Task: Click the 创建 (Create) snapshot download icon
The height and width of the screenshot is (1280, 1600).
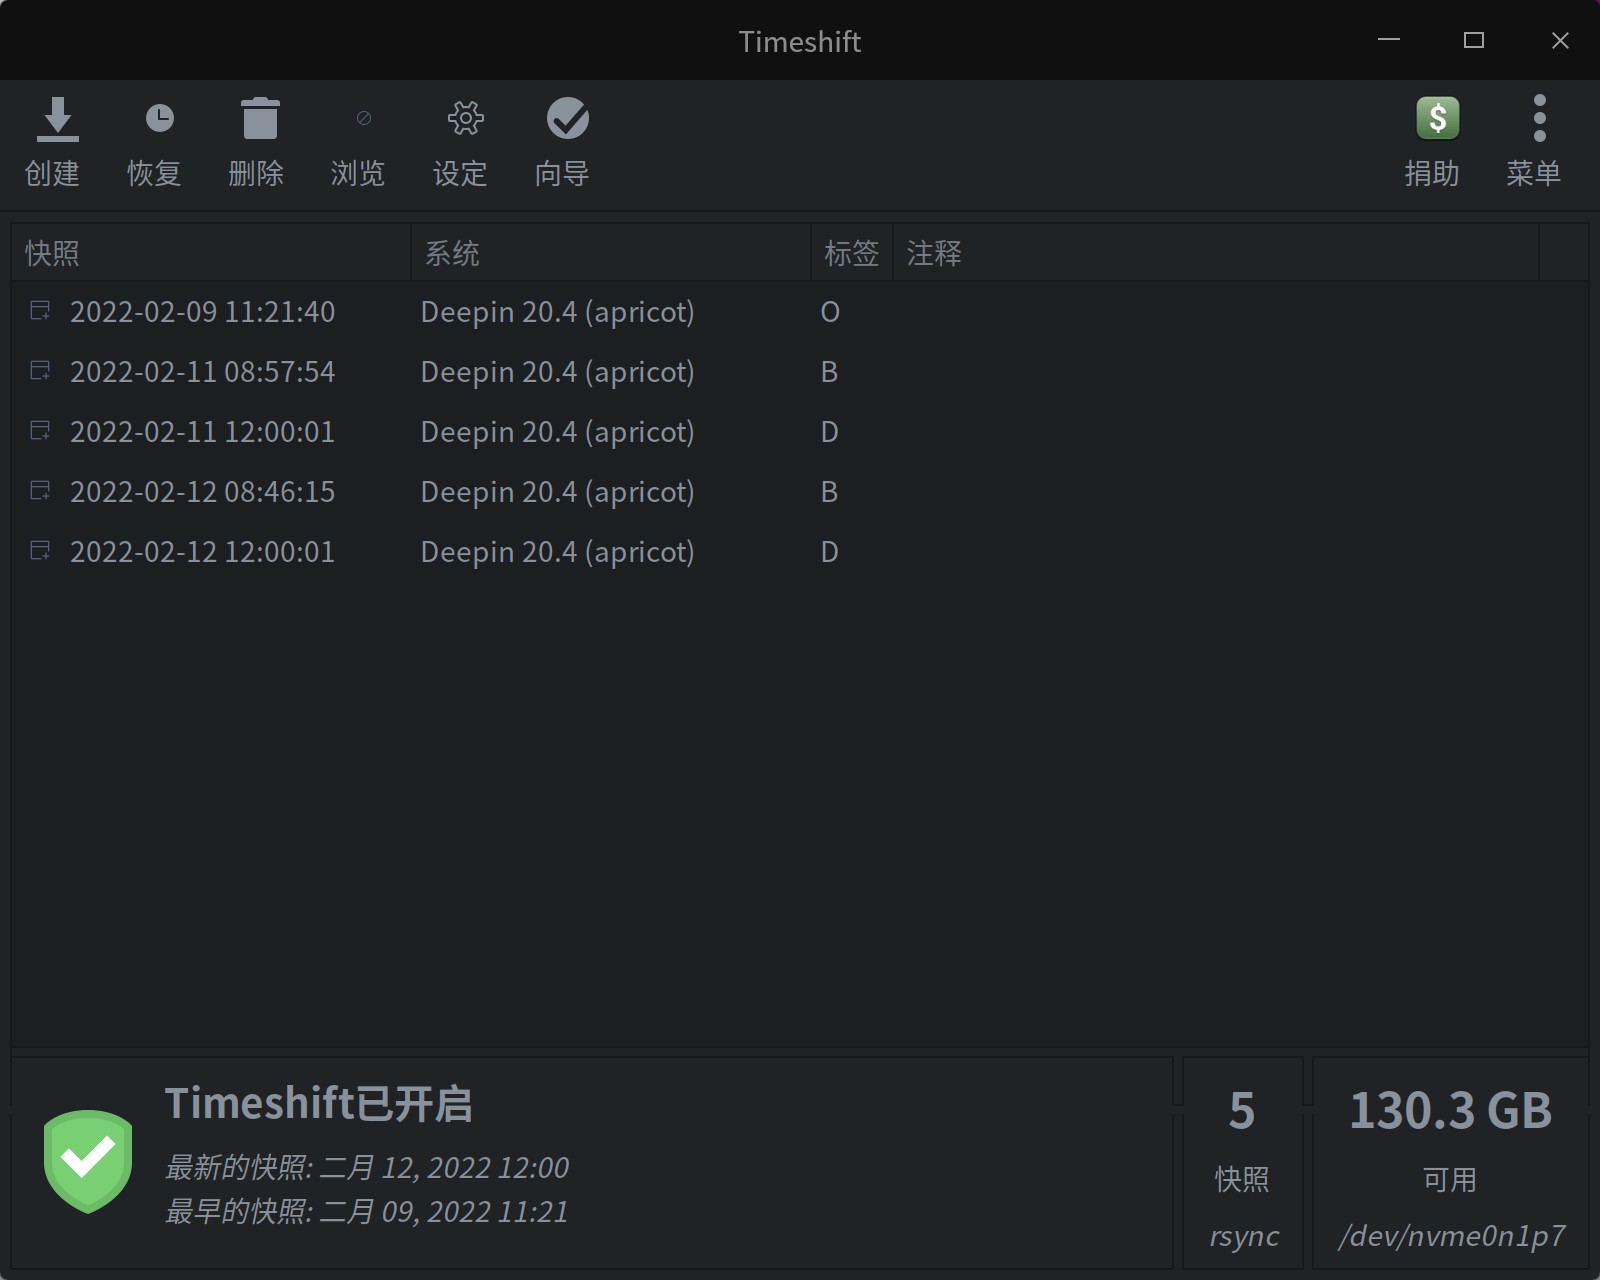Action: click(58, 119)
